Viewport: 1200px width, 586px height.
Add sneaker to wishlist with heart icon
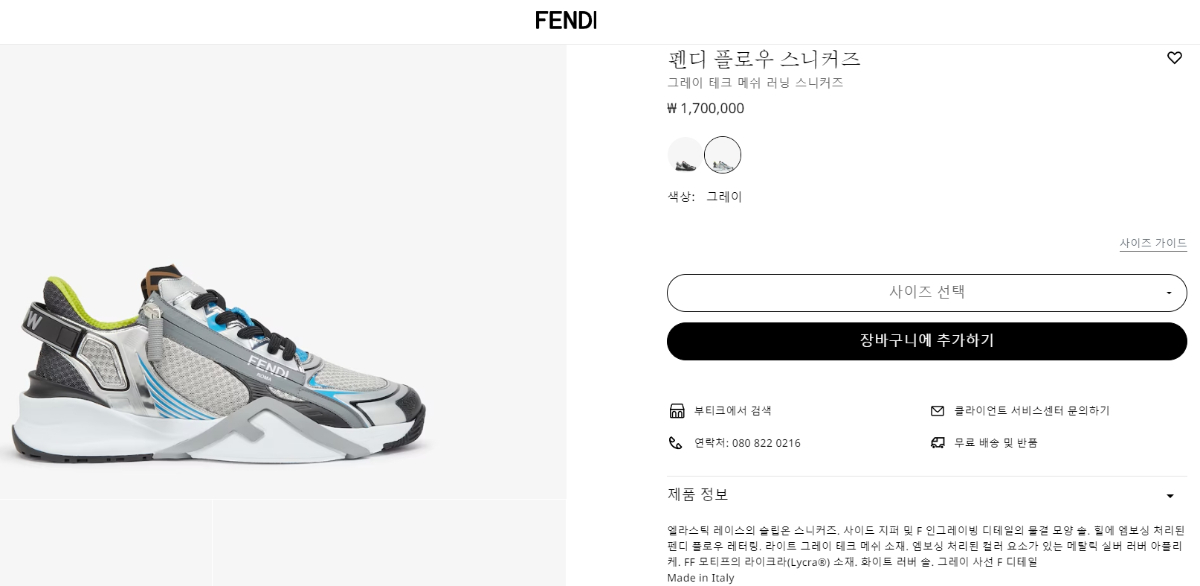(x=1174, y=58)
